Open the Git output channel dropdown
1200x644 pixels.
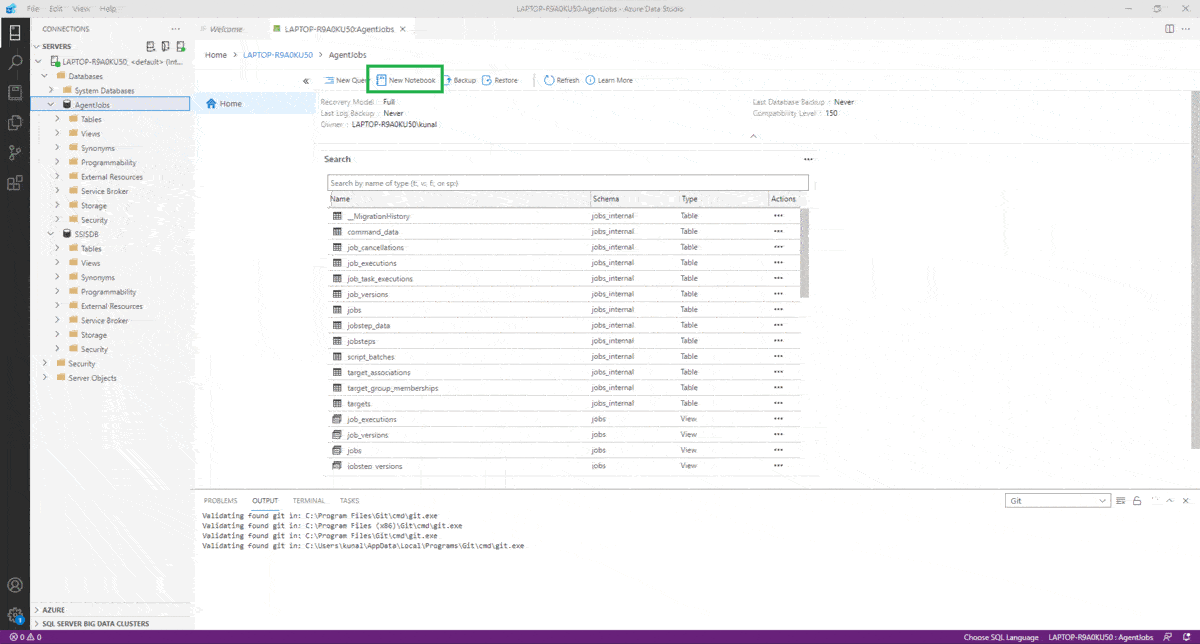click(x=1058, y=500)
